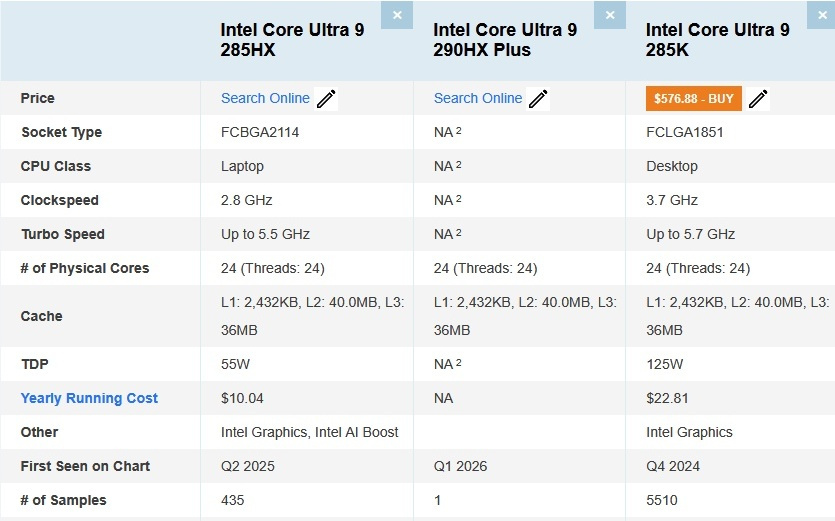Select the 3.7 GHz clockspeed value
Image resolution: width=835 pixels, height=521 pixels.
point(672,200)
